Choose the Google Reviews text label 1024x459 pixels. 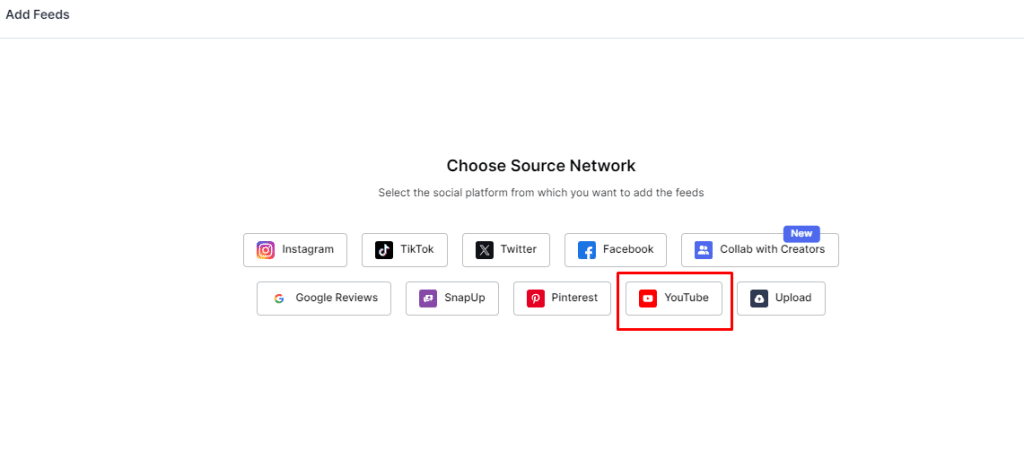pos(337,298)
